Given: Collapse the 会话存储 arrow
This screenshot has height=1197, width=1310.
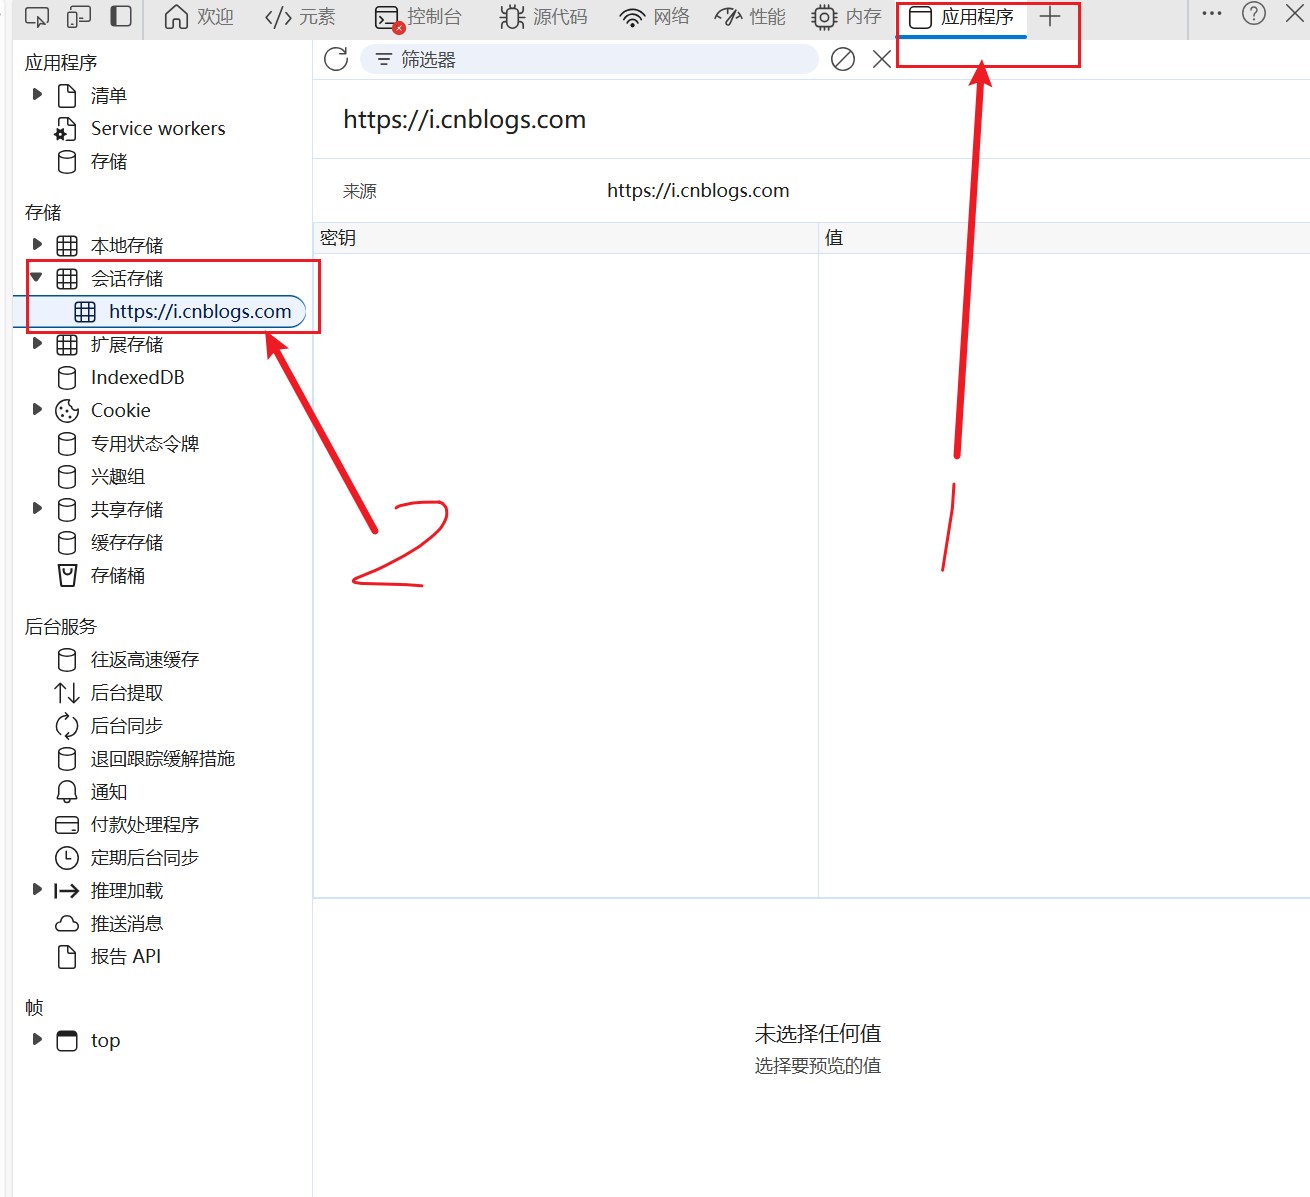Looking at the screenshot, I should coord(37,277).
